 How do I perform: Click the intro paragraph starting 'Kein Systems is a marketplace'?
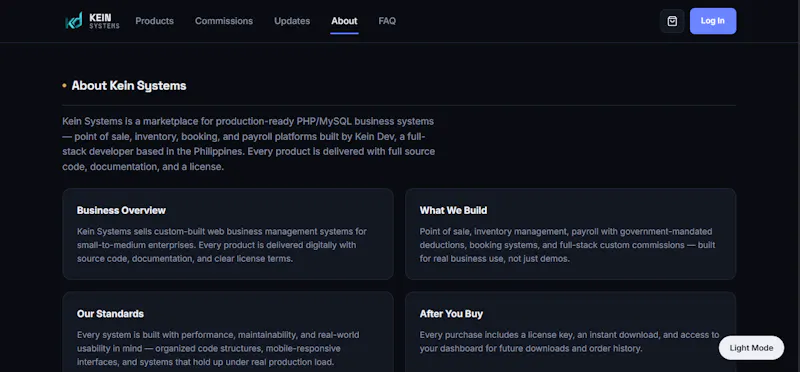coord(248,144)
